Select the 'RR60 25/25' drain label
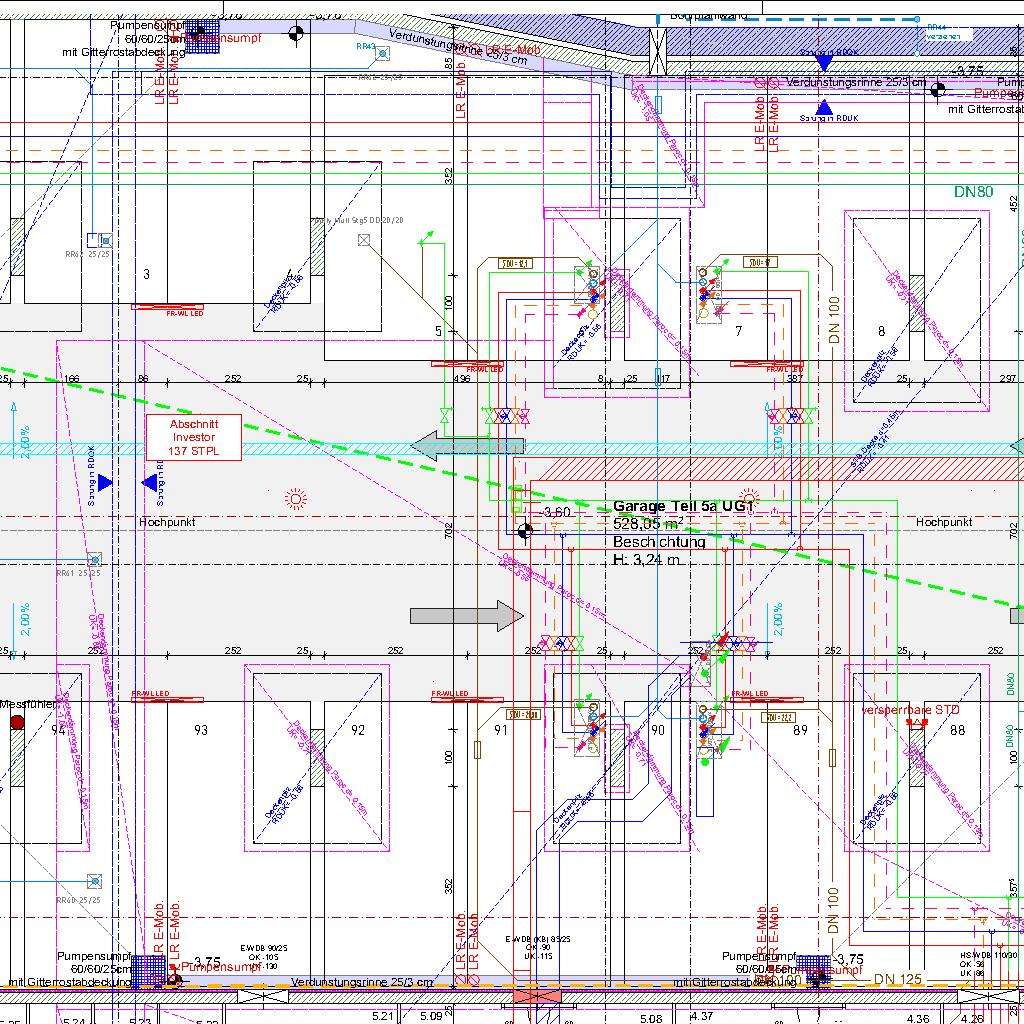 pos(78,900)
